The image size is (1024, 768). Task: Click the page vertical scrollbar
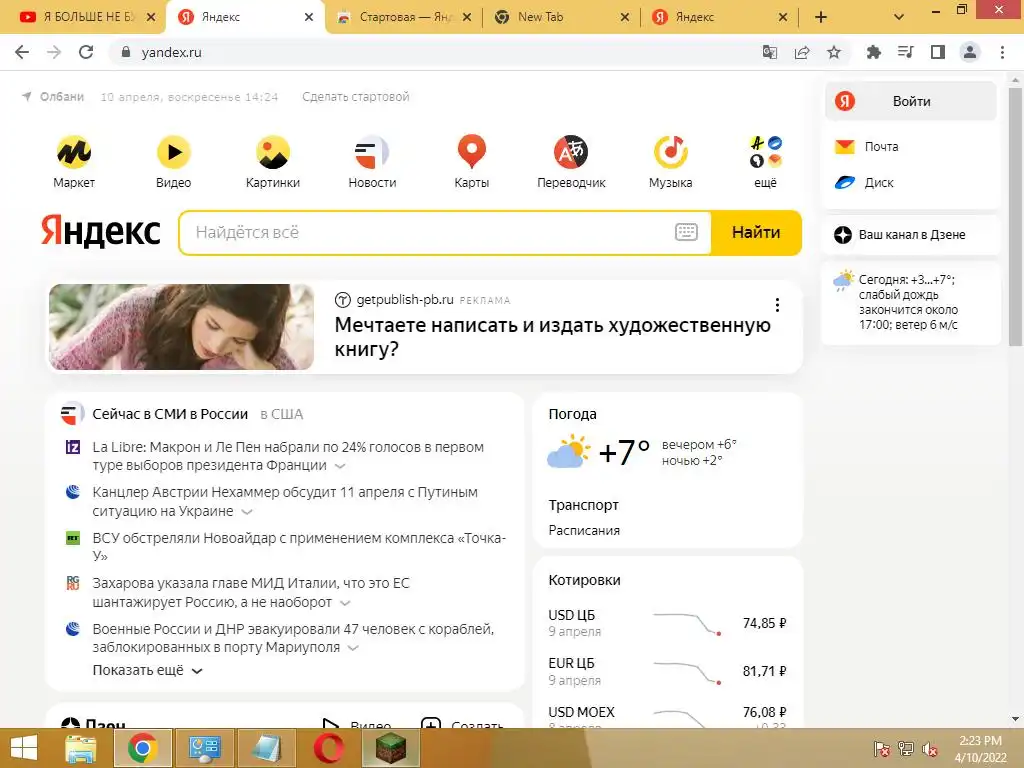tap(1016, 216)
